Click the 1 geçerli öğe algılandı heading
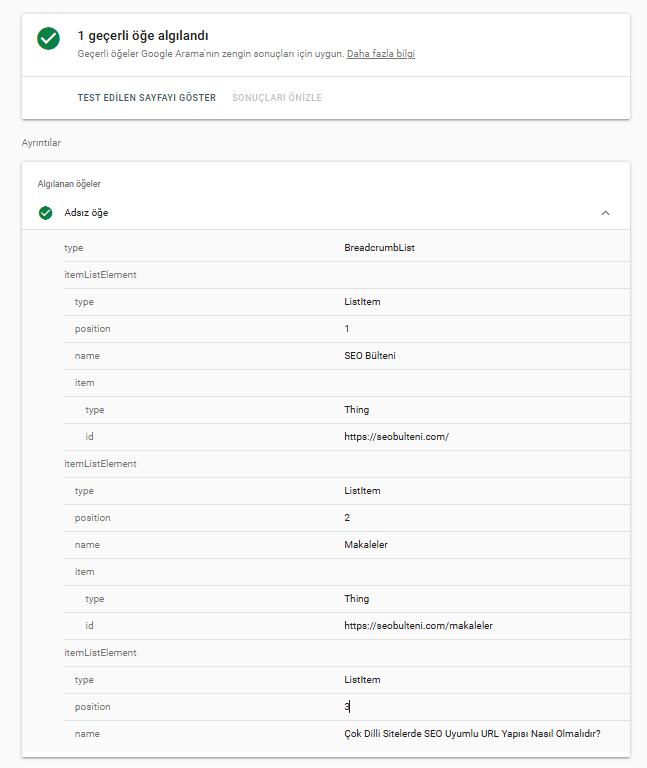Viewport: 647px width, 768px height. point(143,36)
